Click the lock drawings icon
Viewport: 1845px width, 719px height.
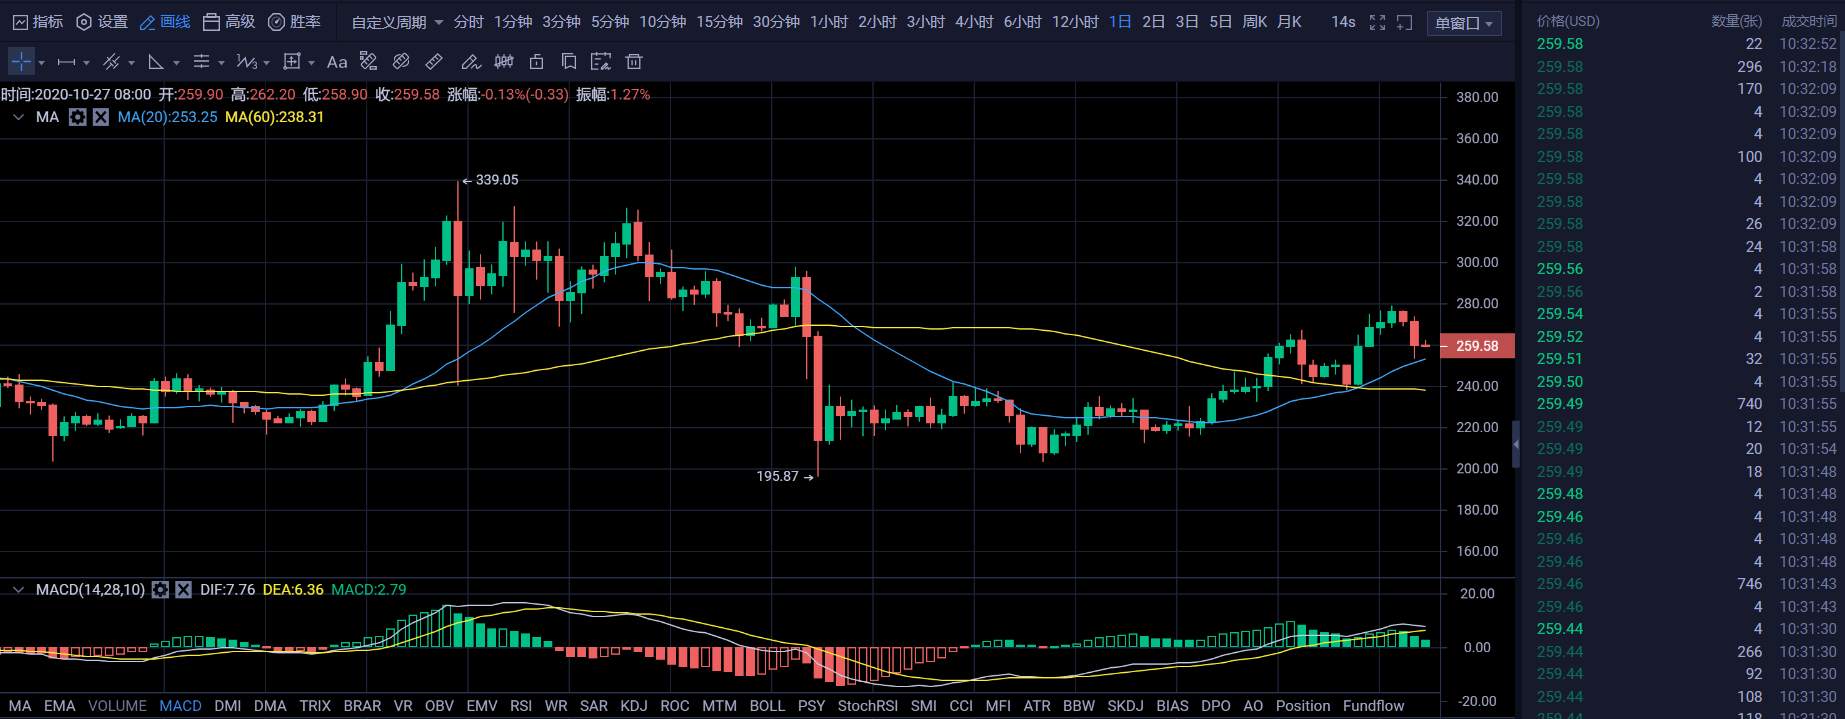pos(536,62)
